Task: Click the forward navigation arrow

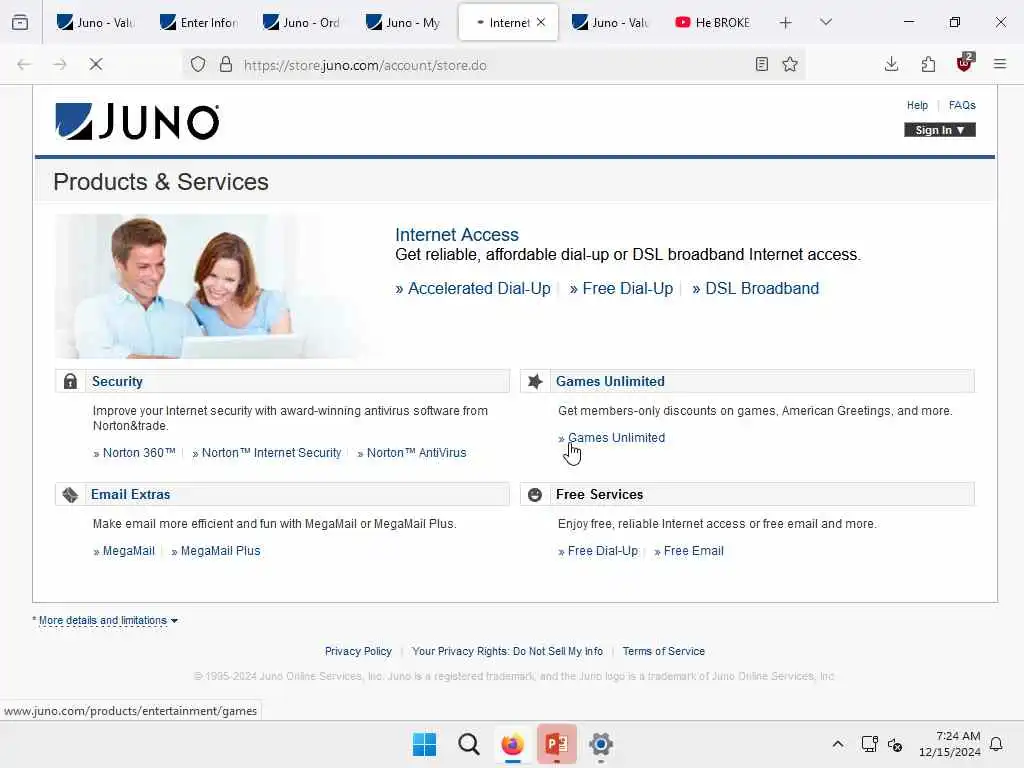Action: click(x=60, y=64)
